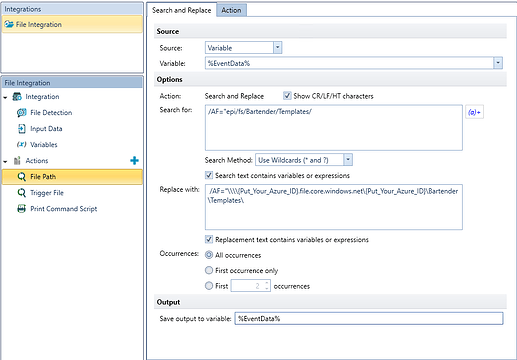Click the Source section header

pos(330,31)
